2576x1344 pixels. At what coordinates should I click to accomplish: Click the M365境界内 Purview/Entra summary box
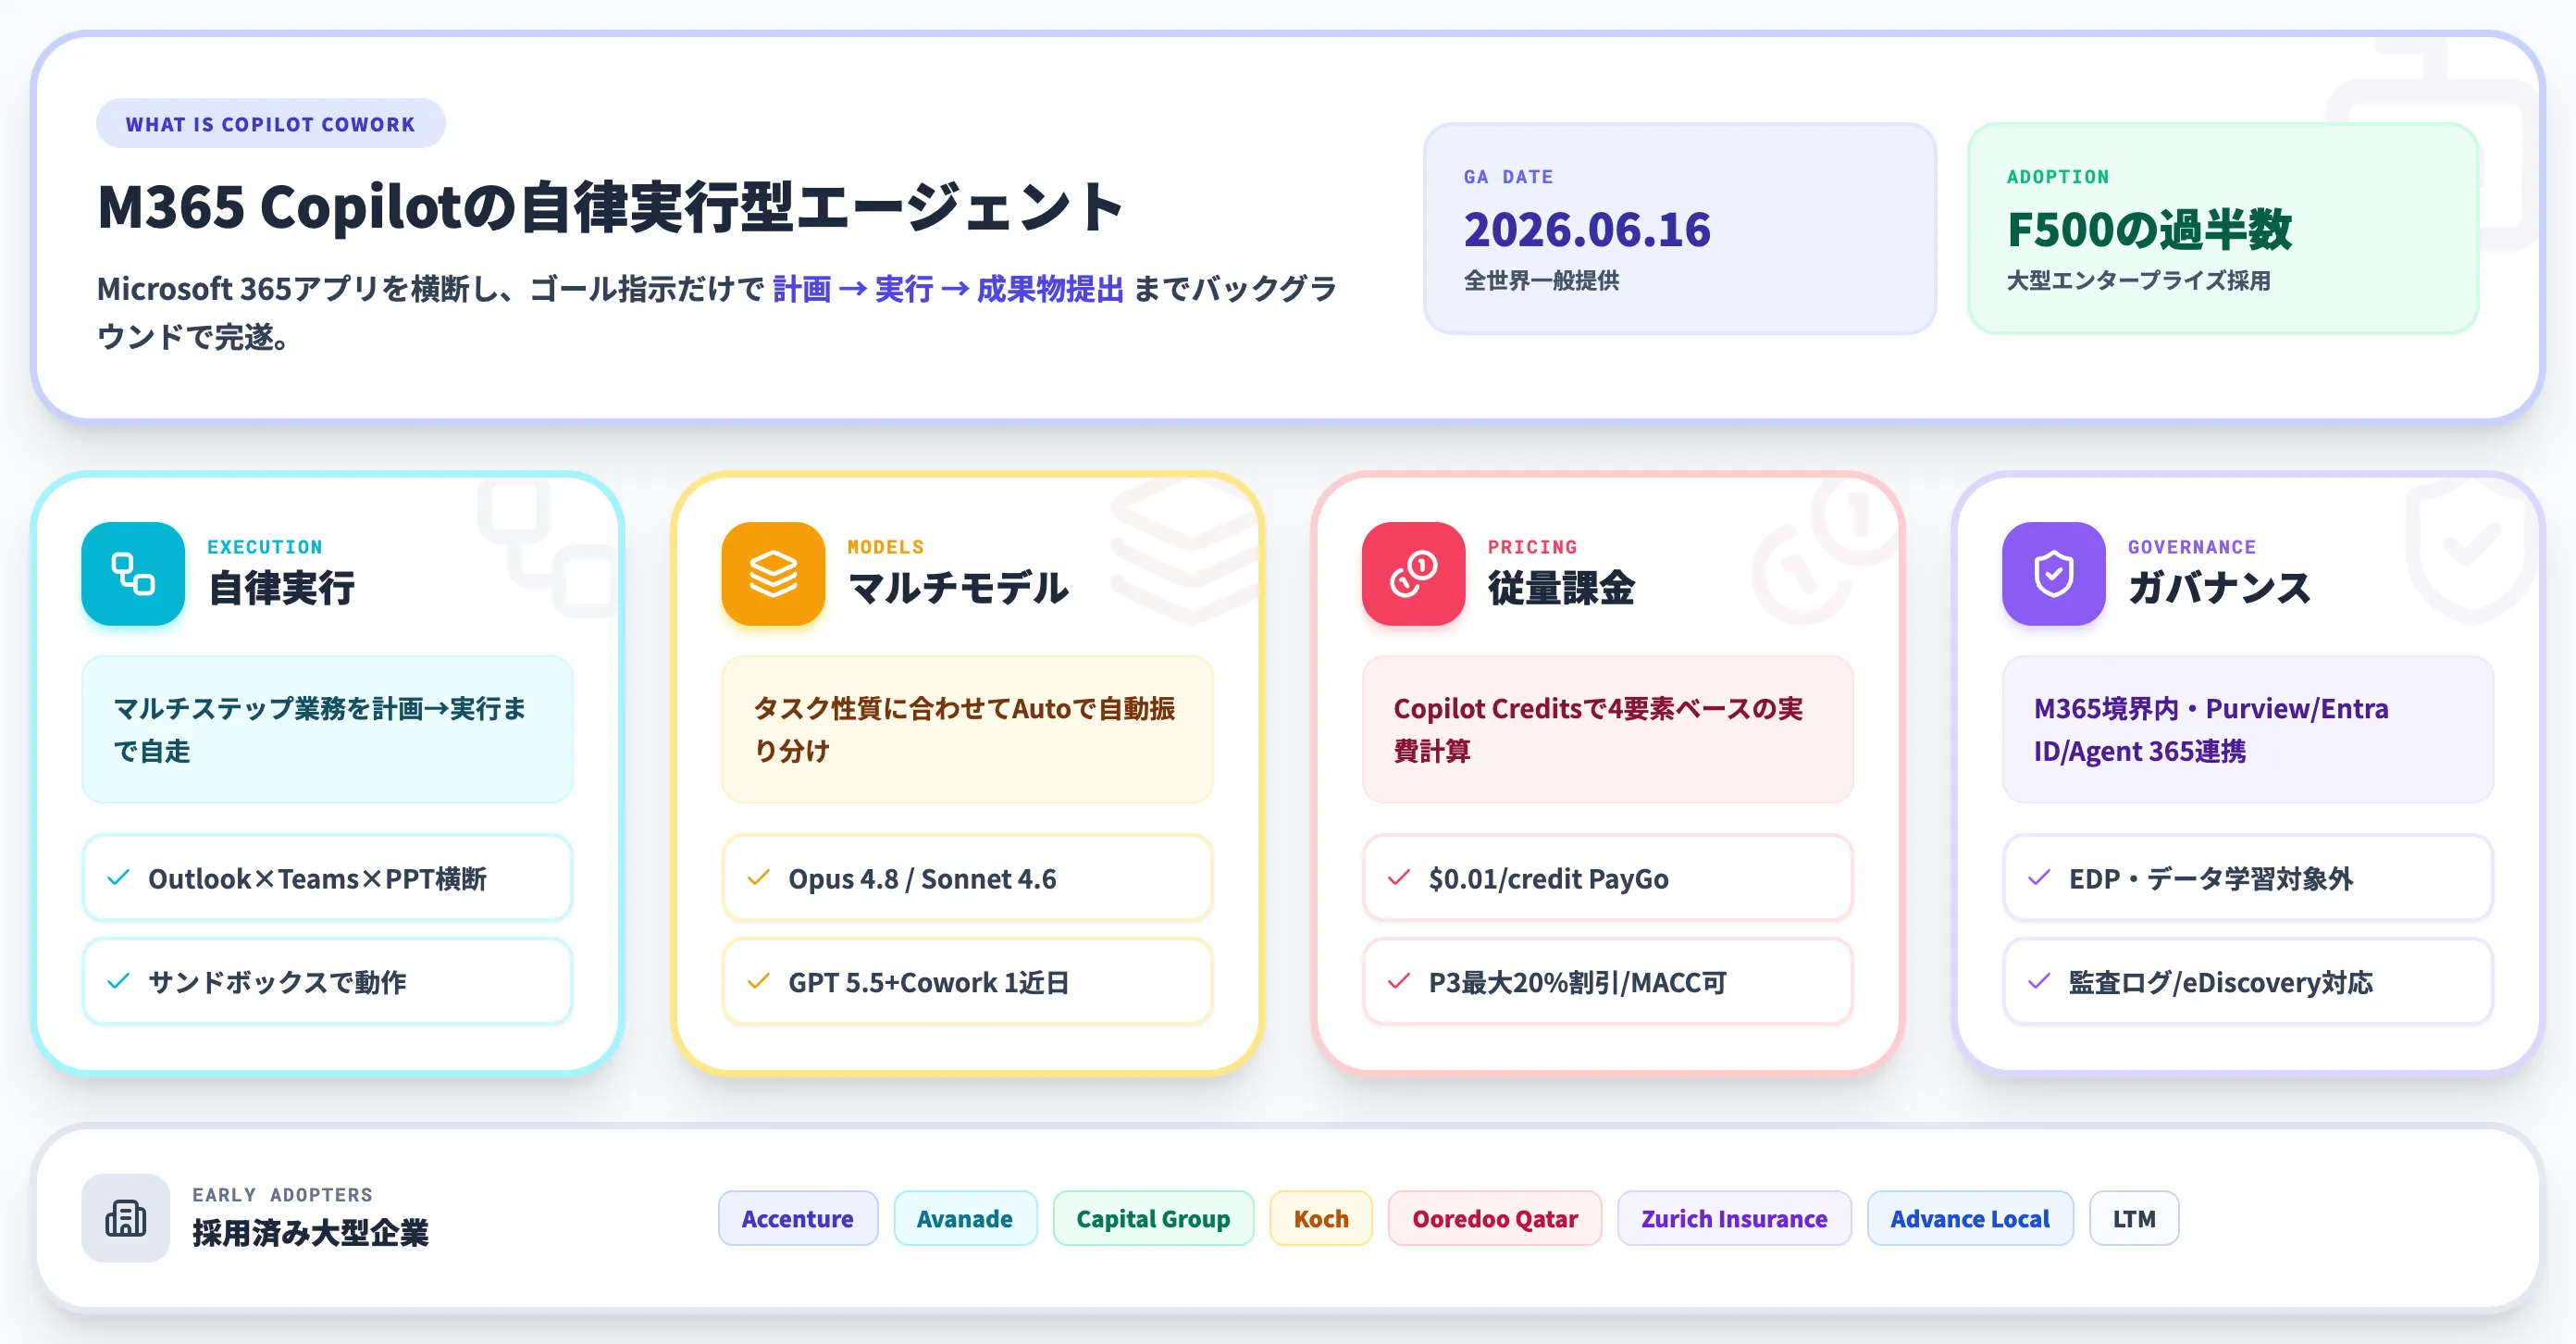tap(2247, 729)
